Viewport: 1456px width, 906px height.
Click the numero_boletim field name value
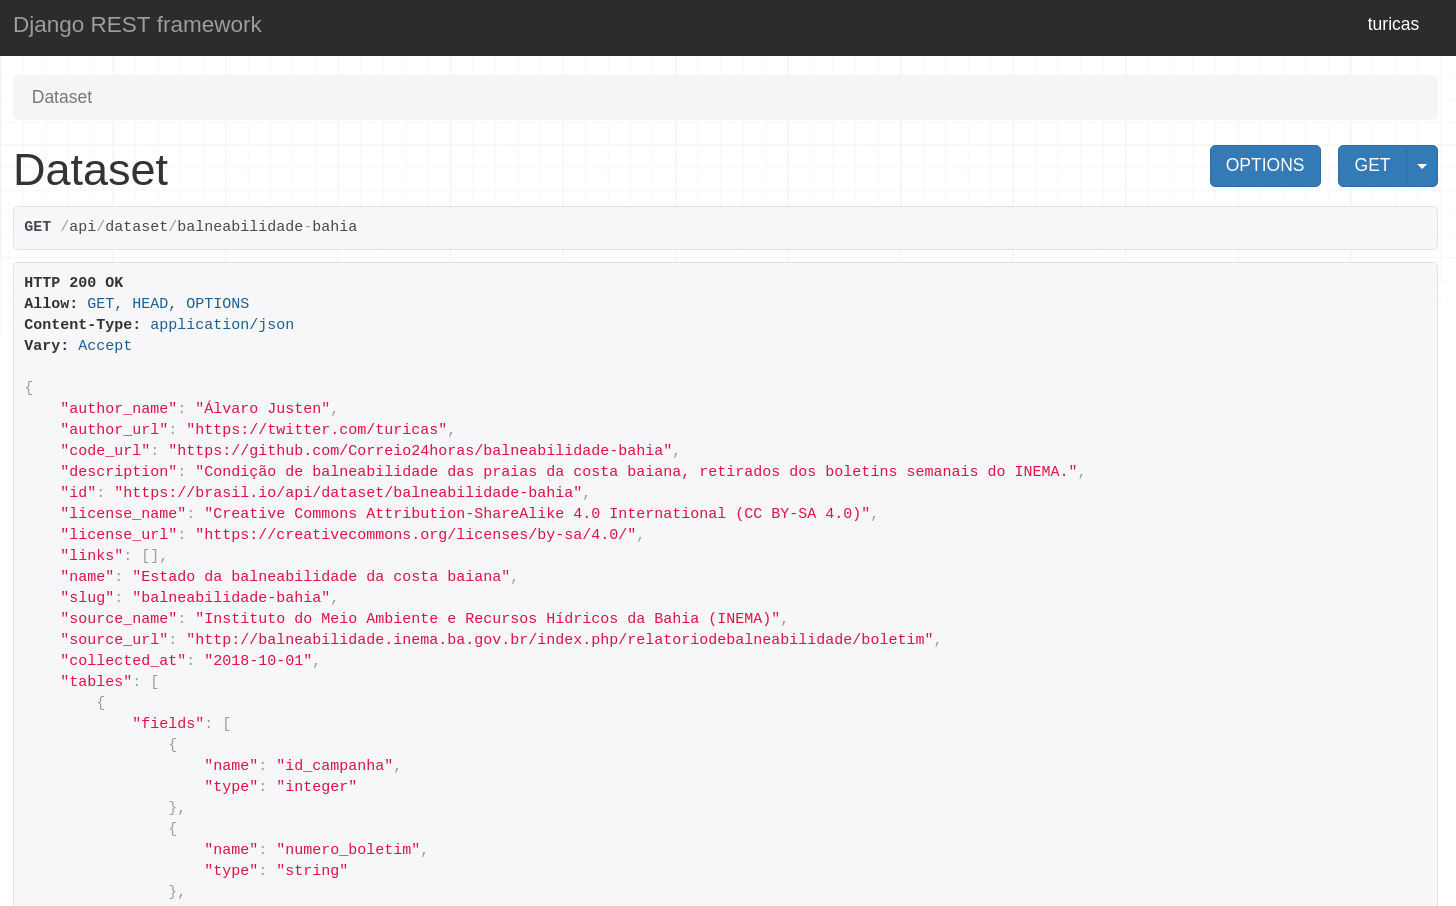pyautogui.click(x=348, y=850)
